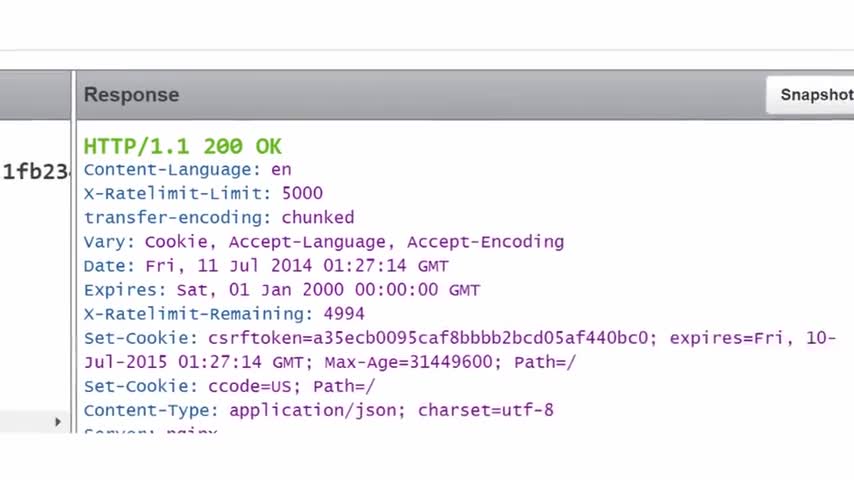Click the Set-Cookie ccode=US line
Screen dimensions: 854x480
(x=229, y=386)
